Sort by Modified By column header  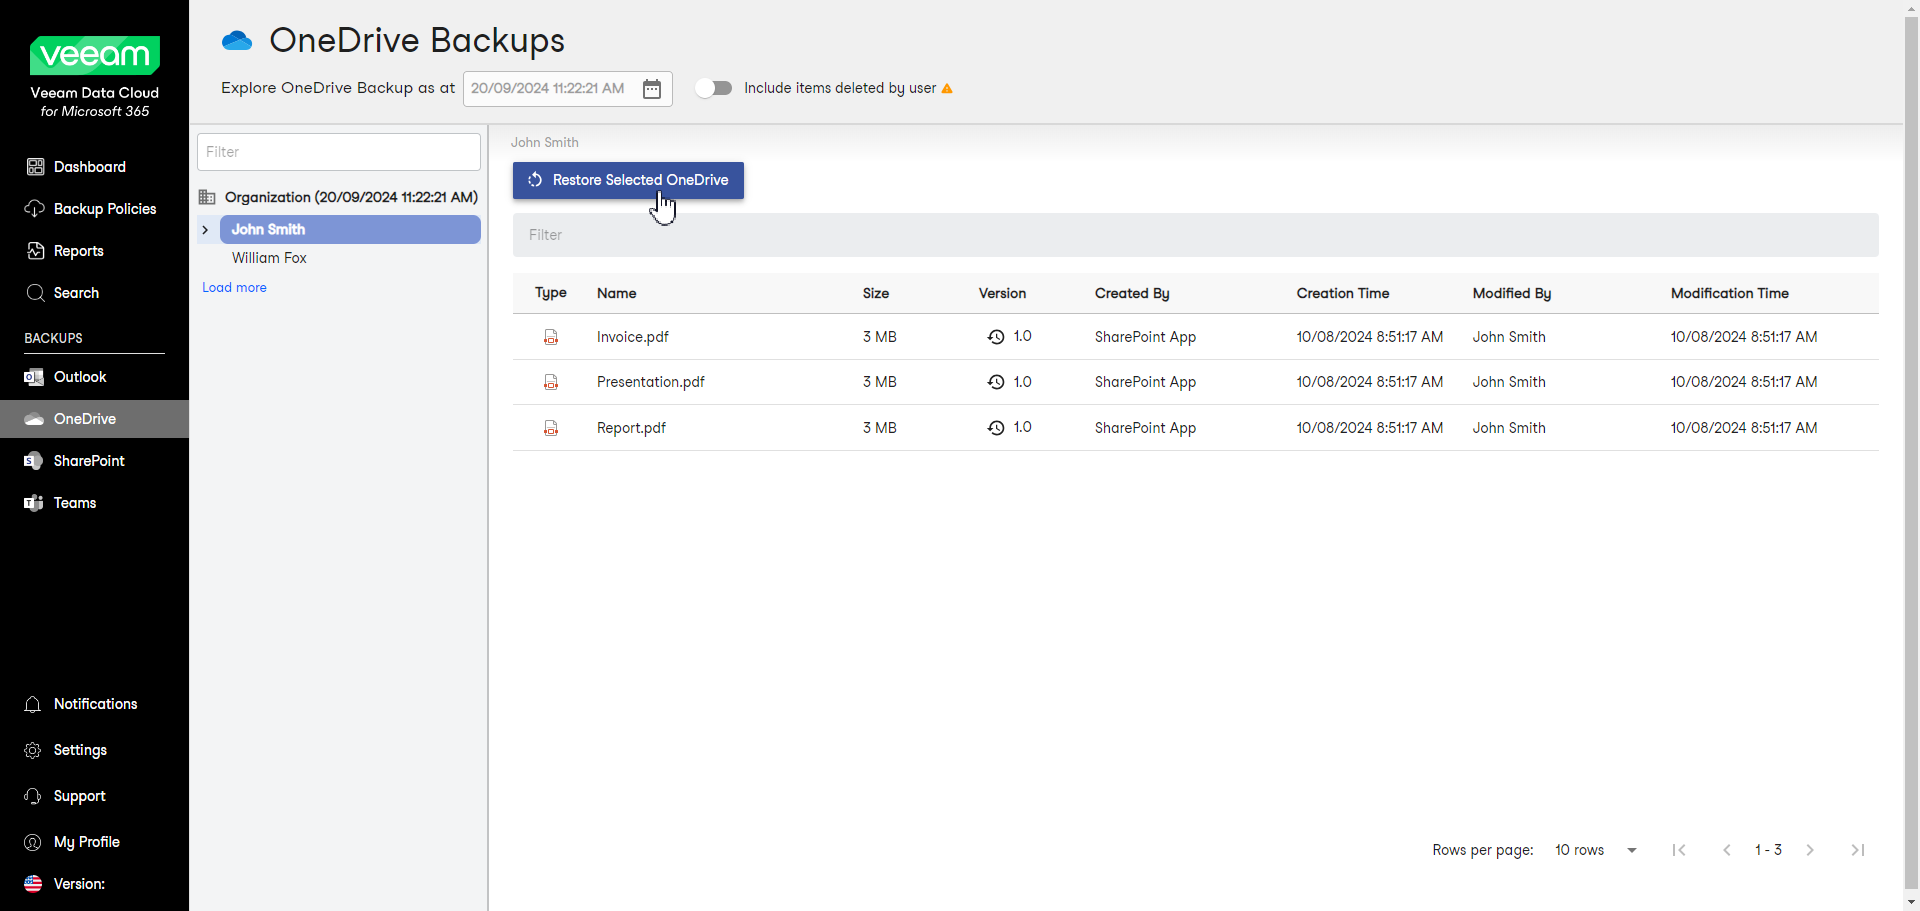tap(1512, 293)
